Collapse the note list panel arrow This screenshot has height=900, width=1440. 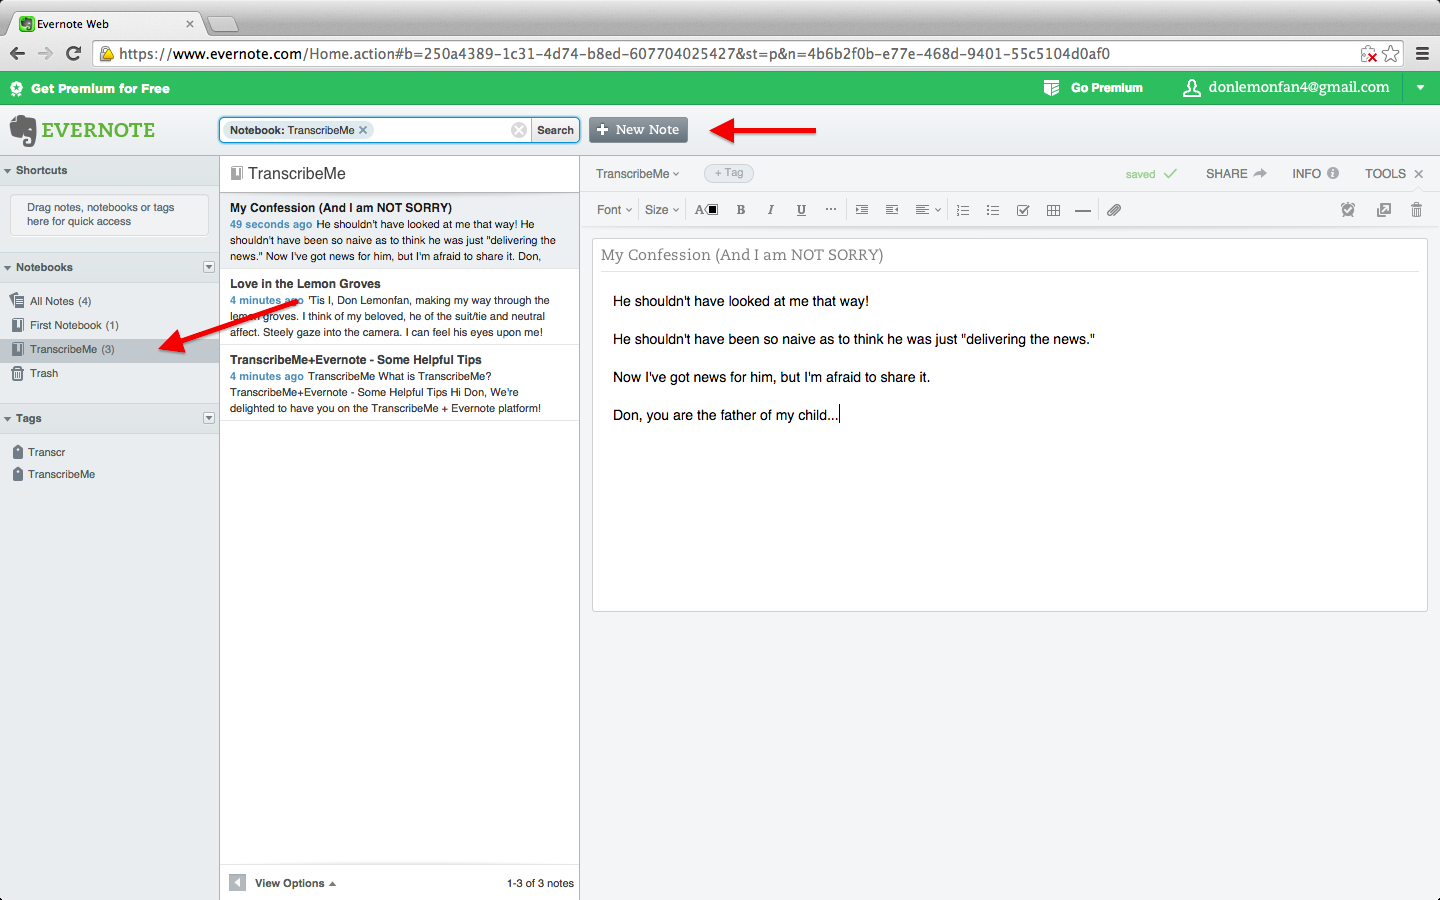[237, 883]
